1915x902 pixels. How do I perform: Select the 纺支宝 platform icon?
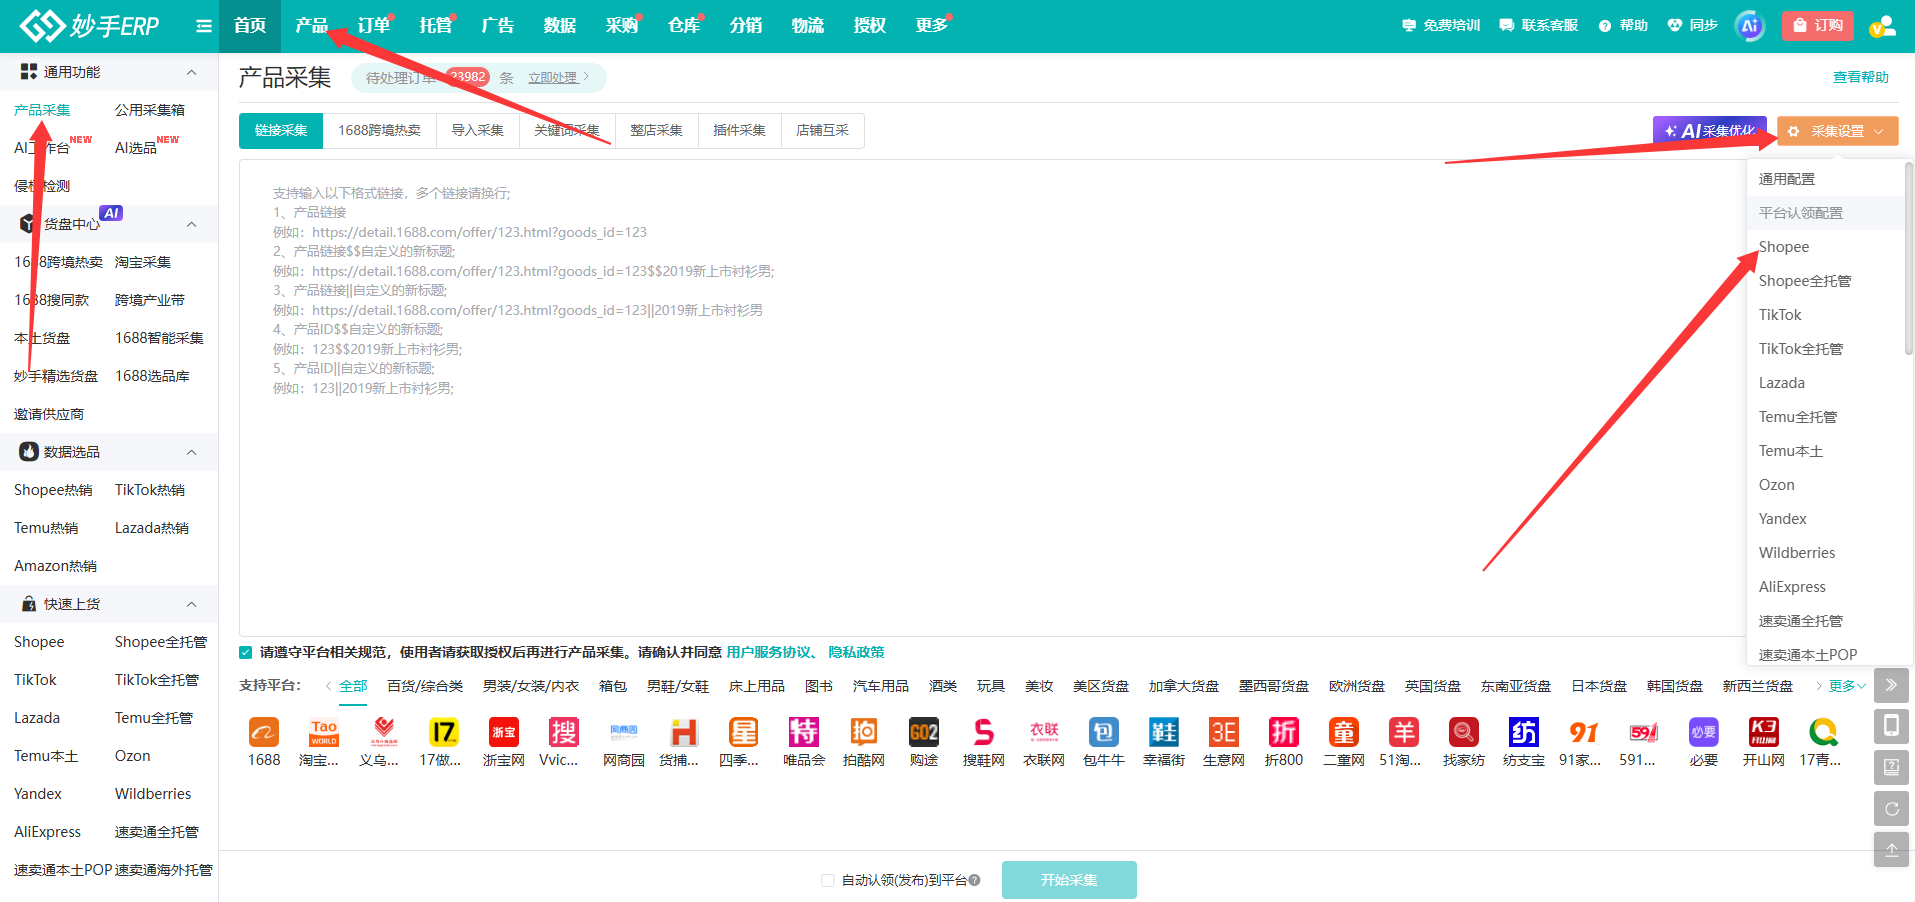[x=1524, y=733]
